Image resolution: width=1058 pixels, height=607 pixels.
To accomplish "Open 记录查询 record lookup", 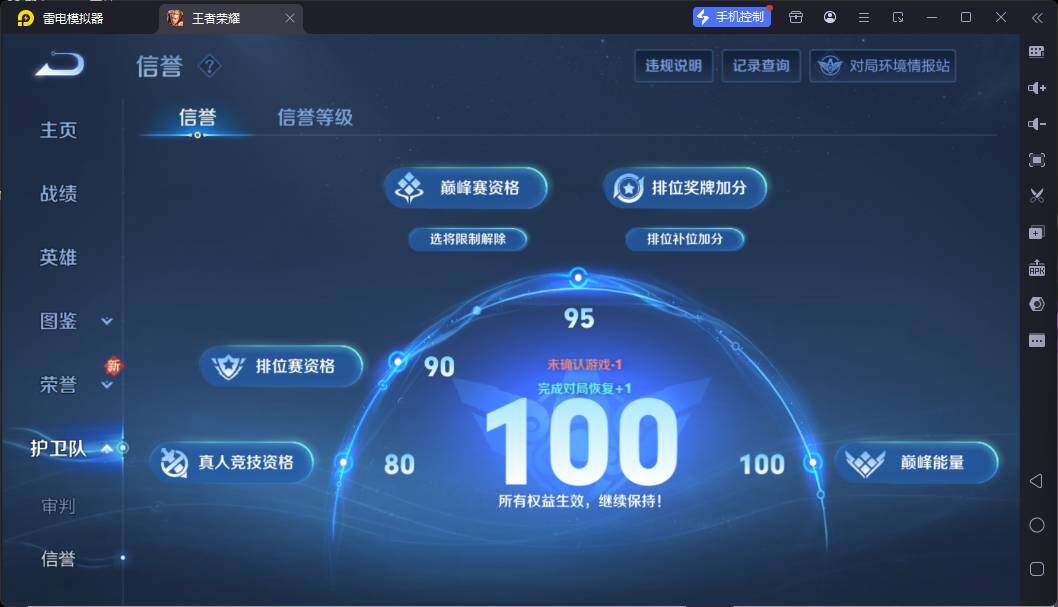I will [761, 65].
